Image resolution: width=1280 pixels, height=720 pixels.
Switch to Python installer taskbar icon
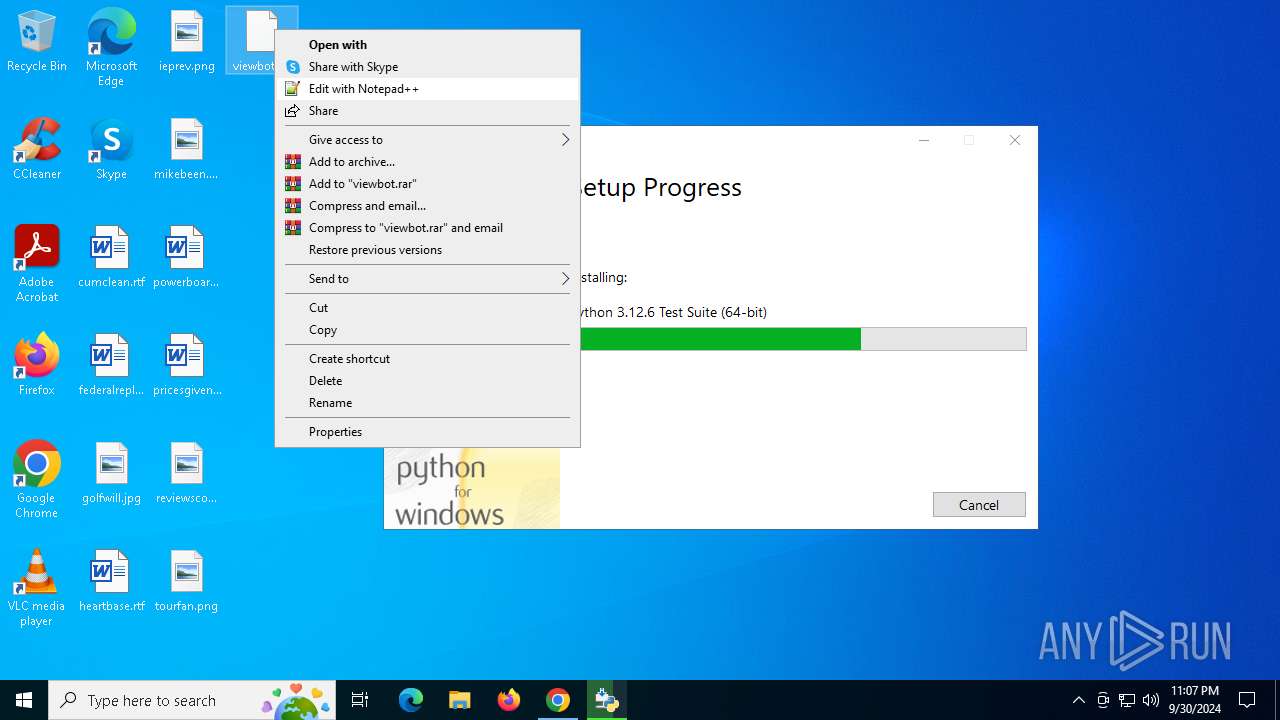point(607,700)
